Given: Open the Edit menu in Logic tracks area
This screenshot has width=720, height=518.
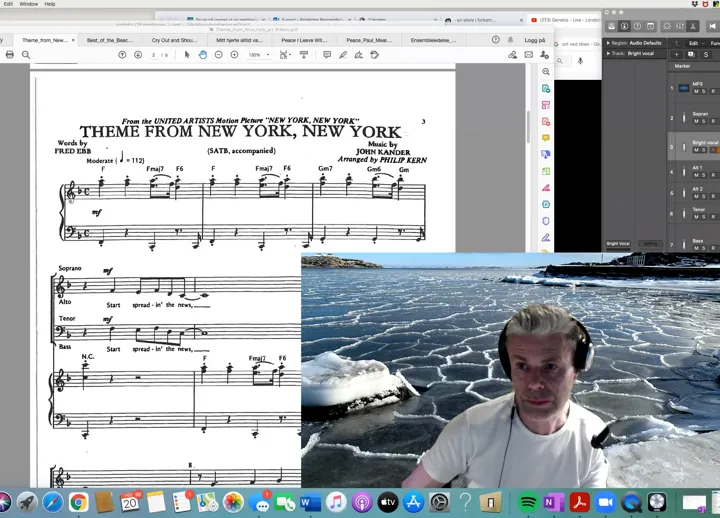Looking at the screenshot, I should [x=695, y=43].
